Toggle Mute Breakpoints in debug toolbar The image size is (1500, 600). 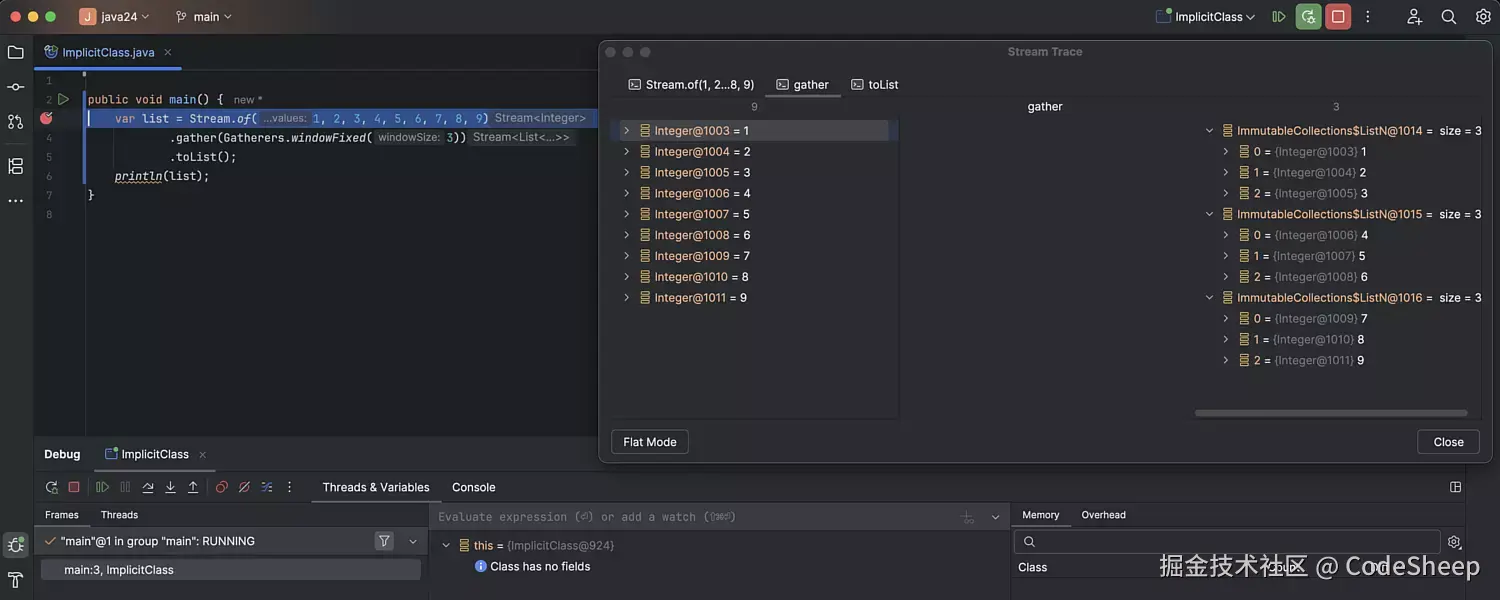click(x=244, y=487)
